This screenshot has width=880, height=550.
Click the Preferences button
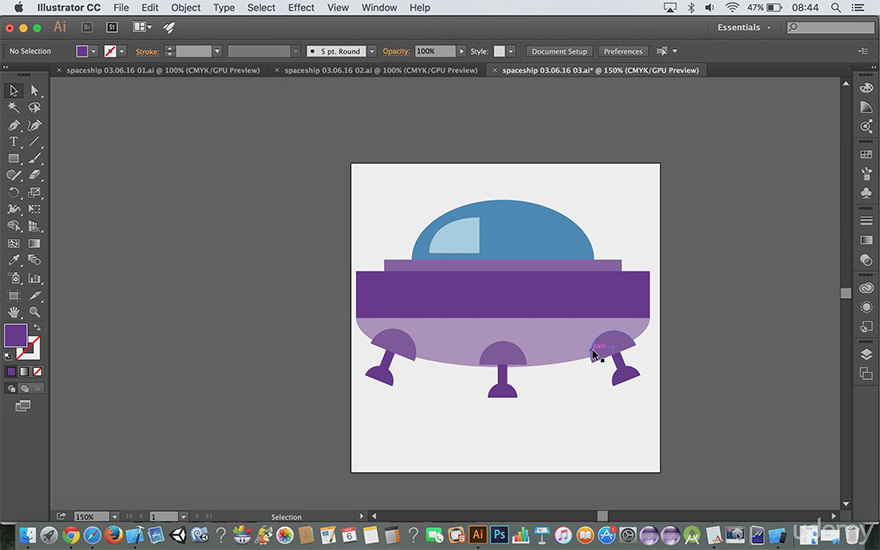tap(623, 51)
